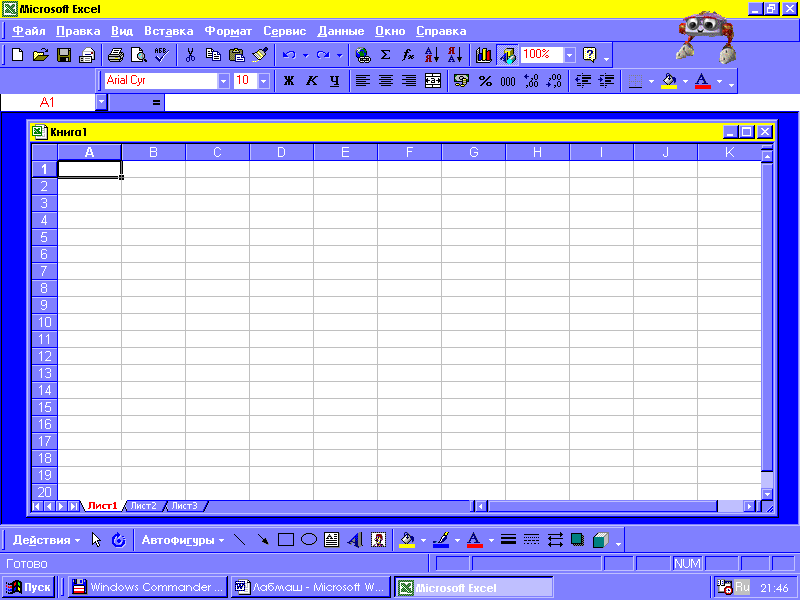
Task: Toggle italic formatting К
Action: 312,81
